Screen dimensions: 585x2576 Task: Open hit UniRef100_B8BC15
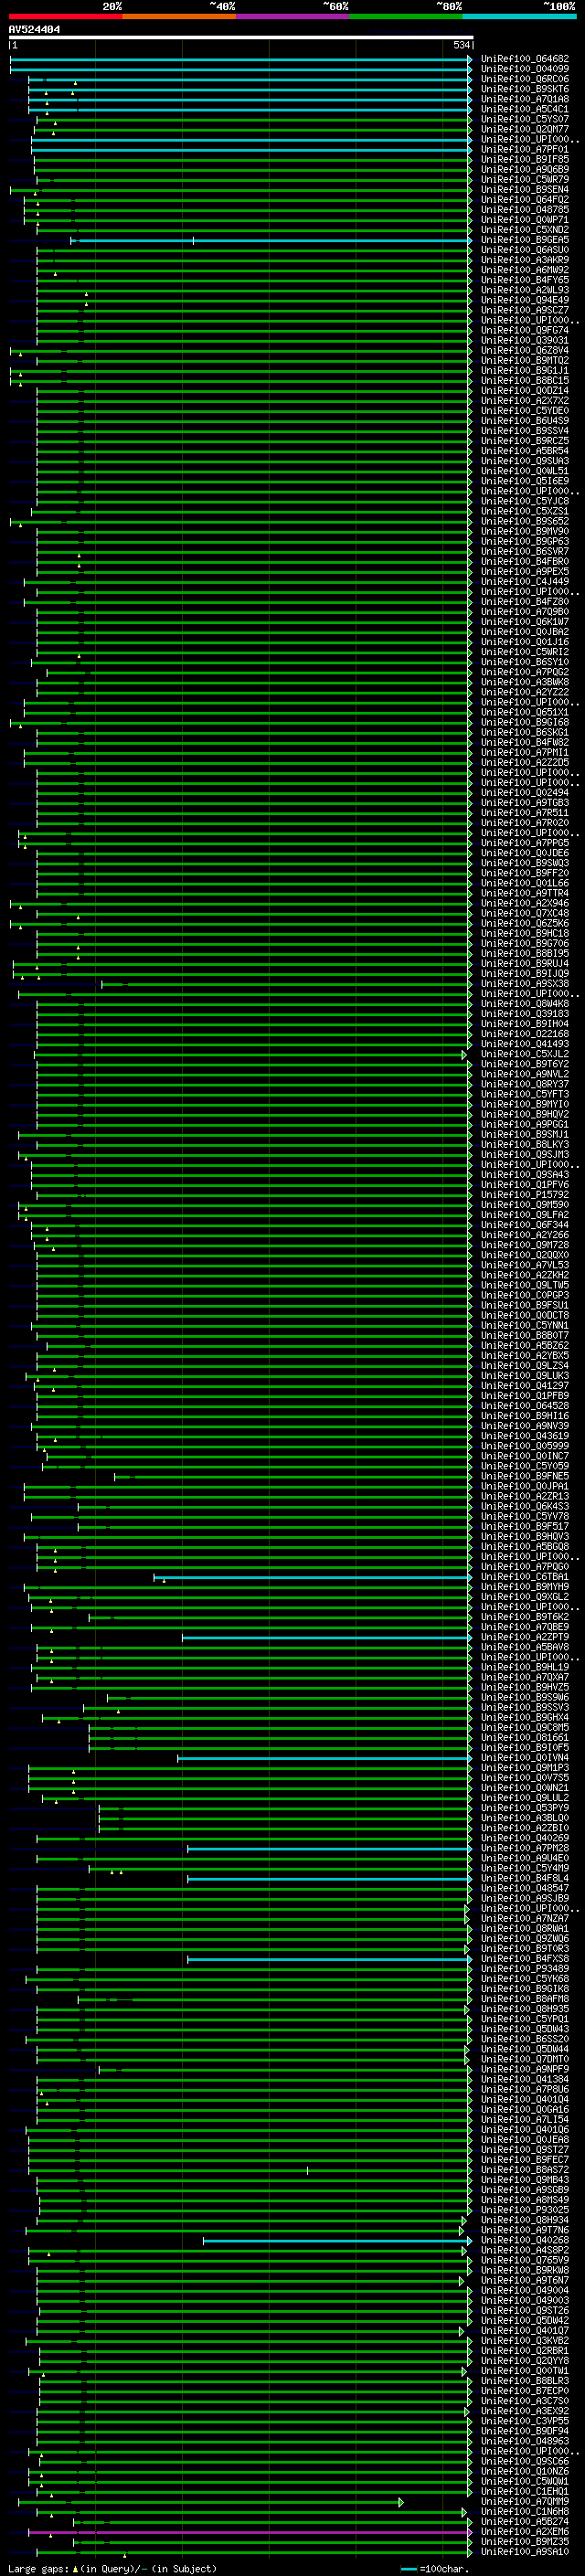pos(525,380)
